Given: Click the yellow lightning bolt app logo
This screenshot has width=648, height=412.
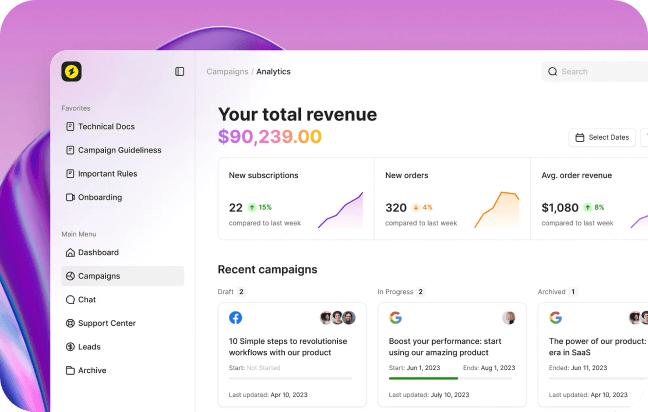Looking at the screenshot, I should (71, 71).
